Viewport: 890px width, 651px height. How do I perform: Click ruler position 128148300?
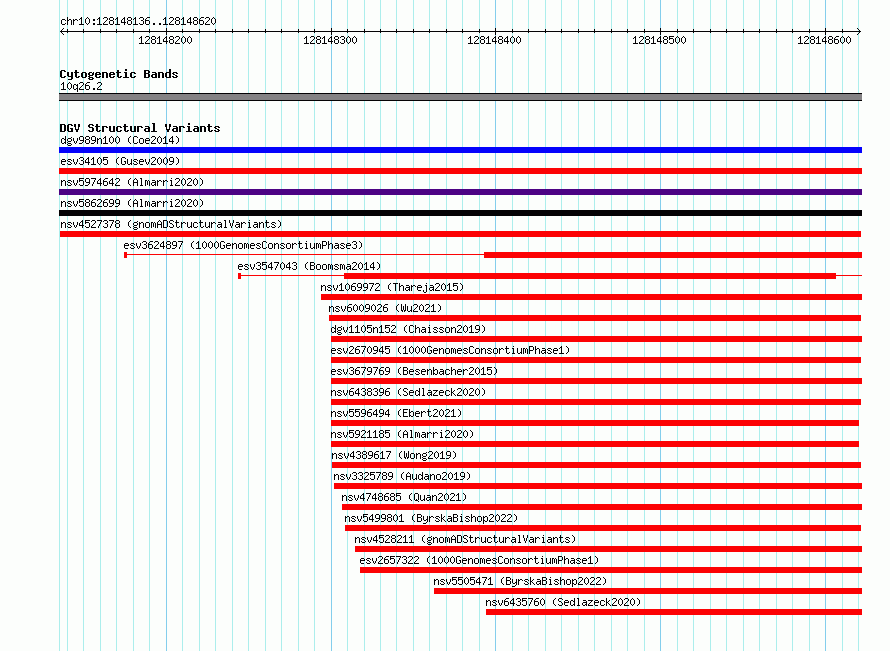click(x=330, y=40)
